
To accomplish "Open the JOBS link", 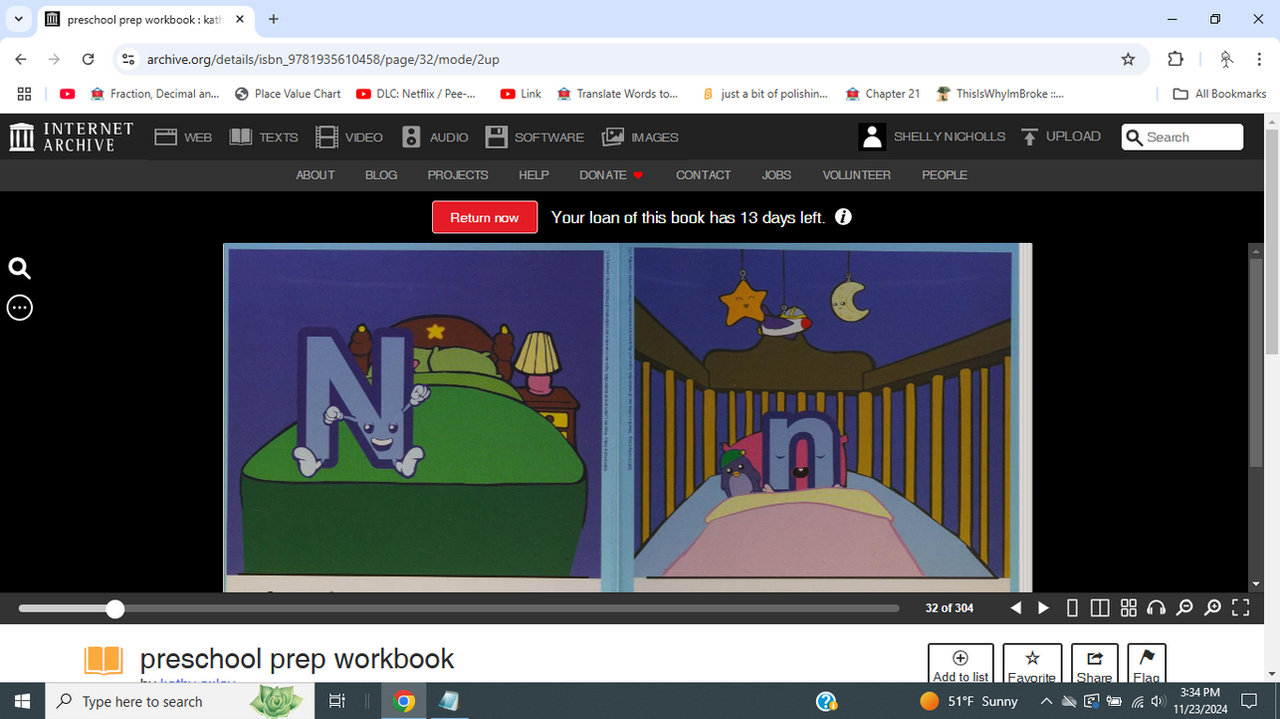I will point(776,175).
